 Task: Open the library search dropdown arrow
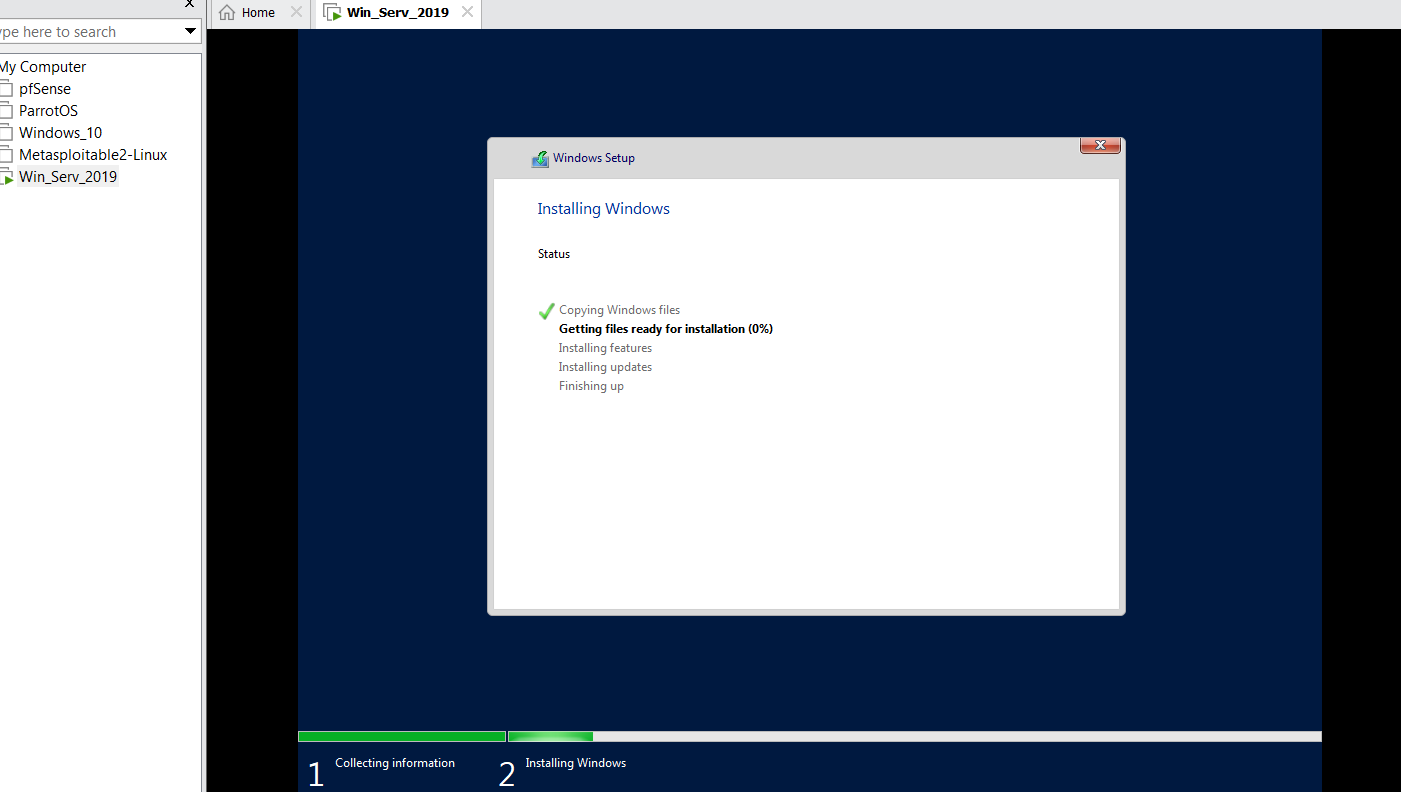pos(190,32)
